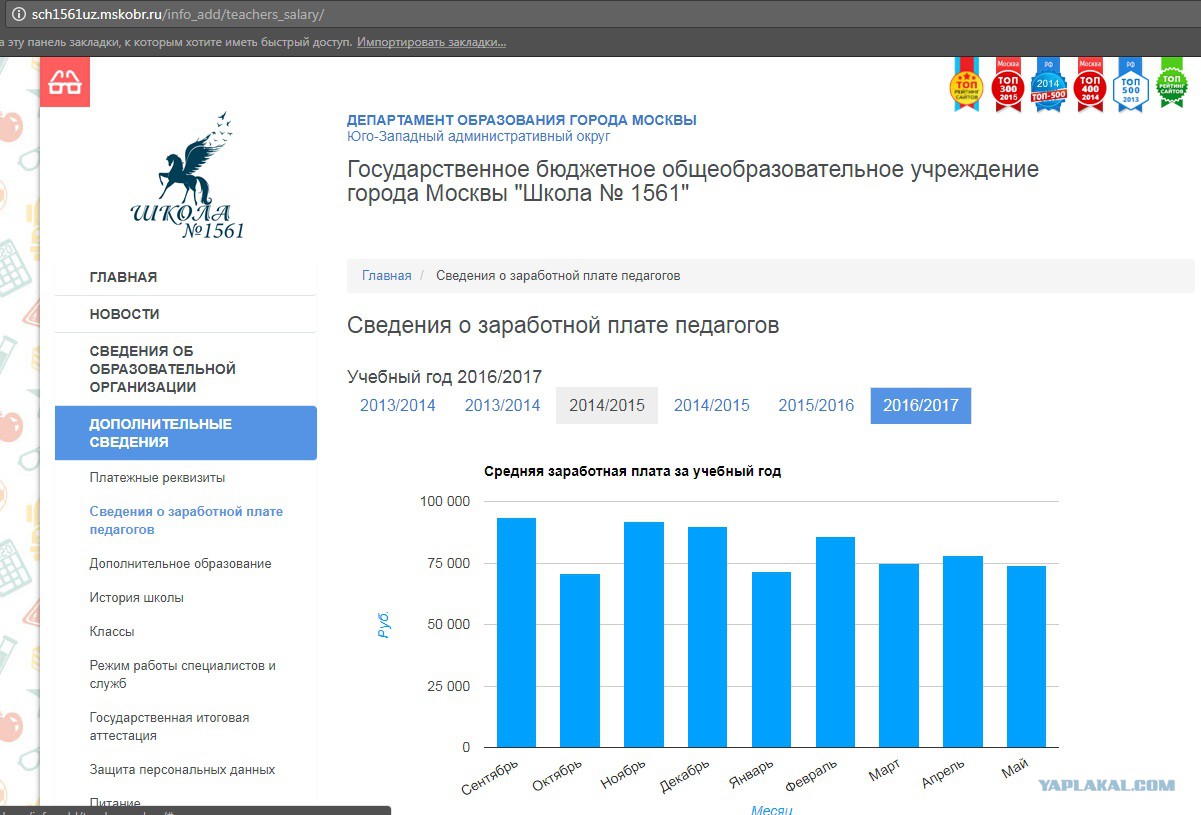Screen dimensions: 1201x815
Task: Switch to the 2016/2017 year tab
Action: 920,405
